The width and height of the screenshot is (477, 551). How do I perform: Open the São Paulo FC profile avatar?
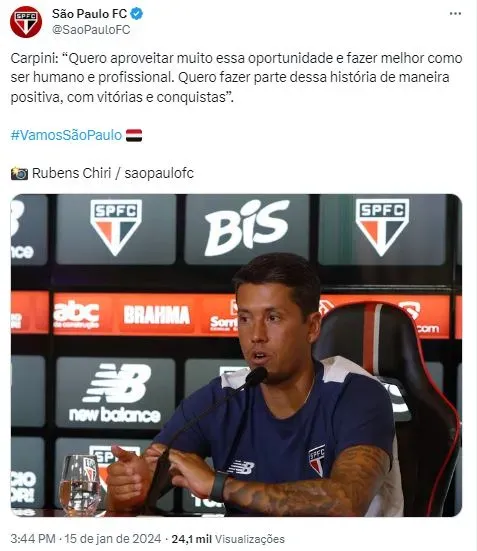click(x=26, y=22)
